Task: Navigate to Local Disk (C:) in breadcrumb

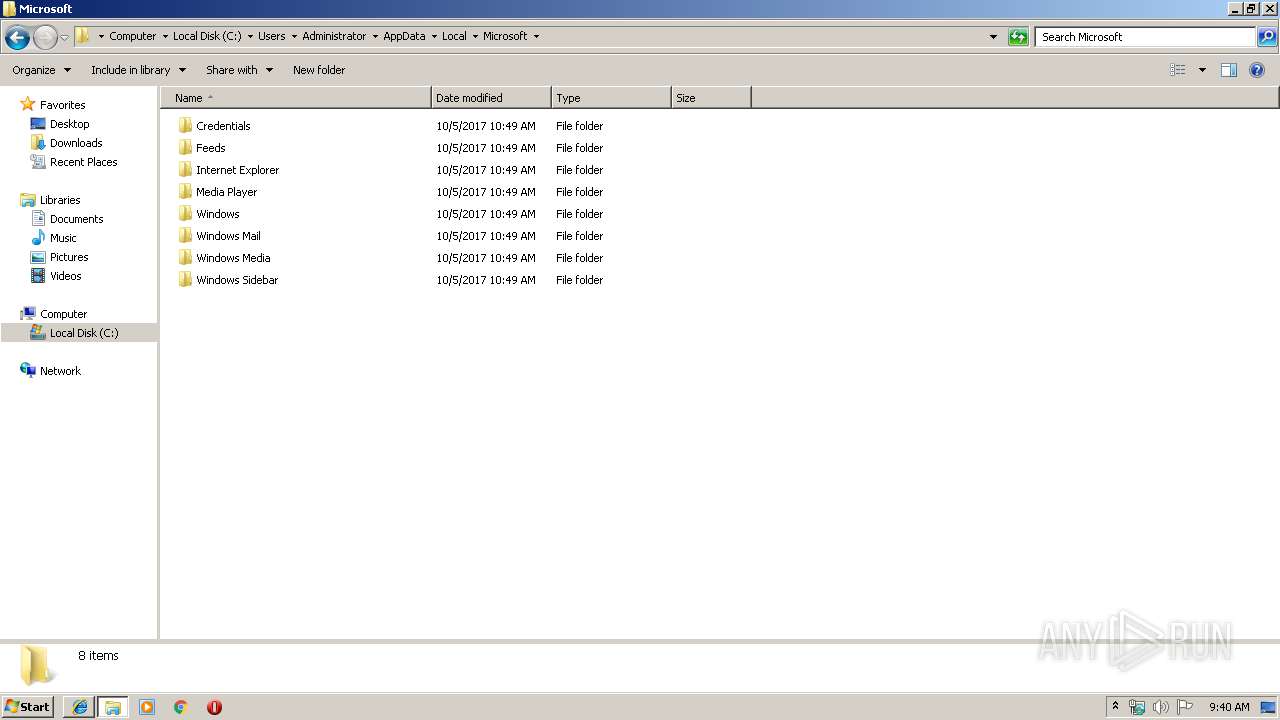Action: coord(207,36)
